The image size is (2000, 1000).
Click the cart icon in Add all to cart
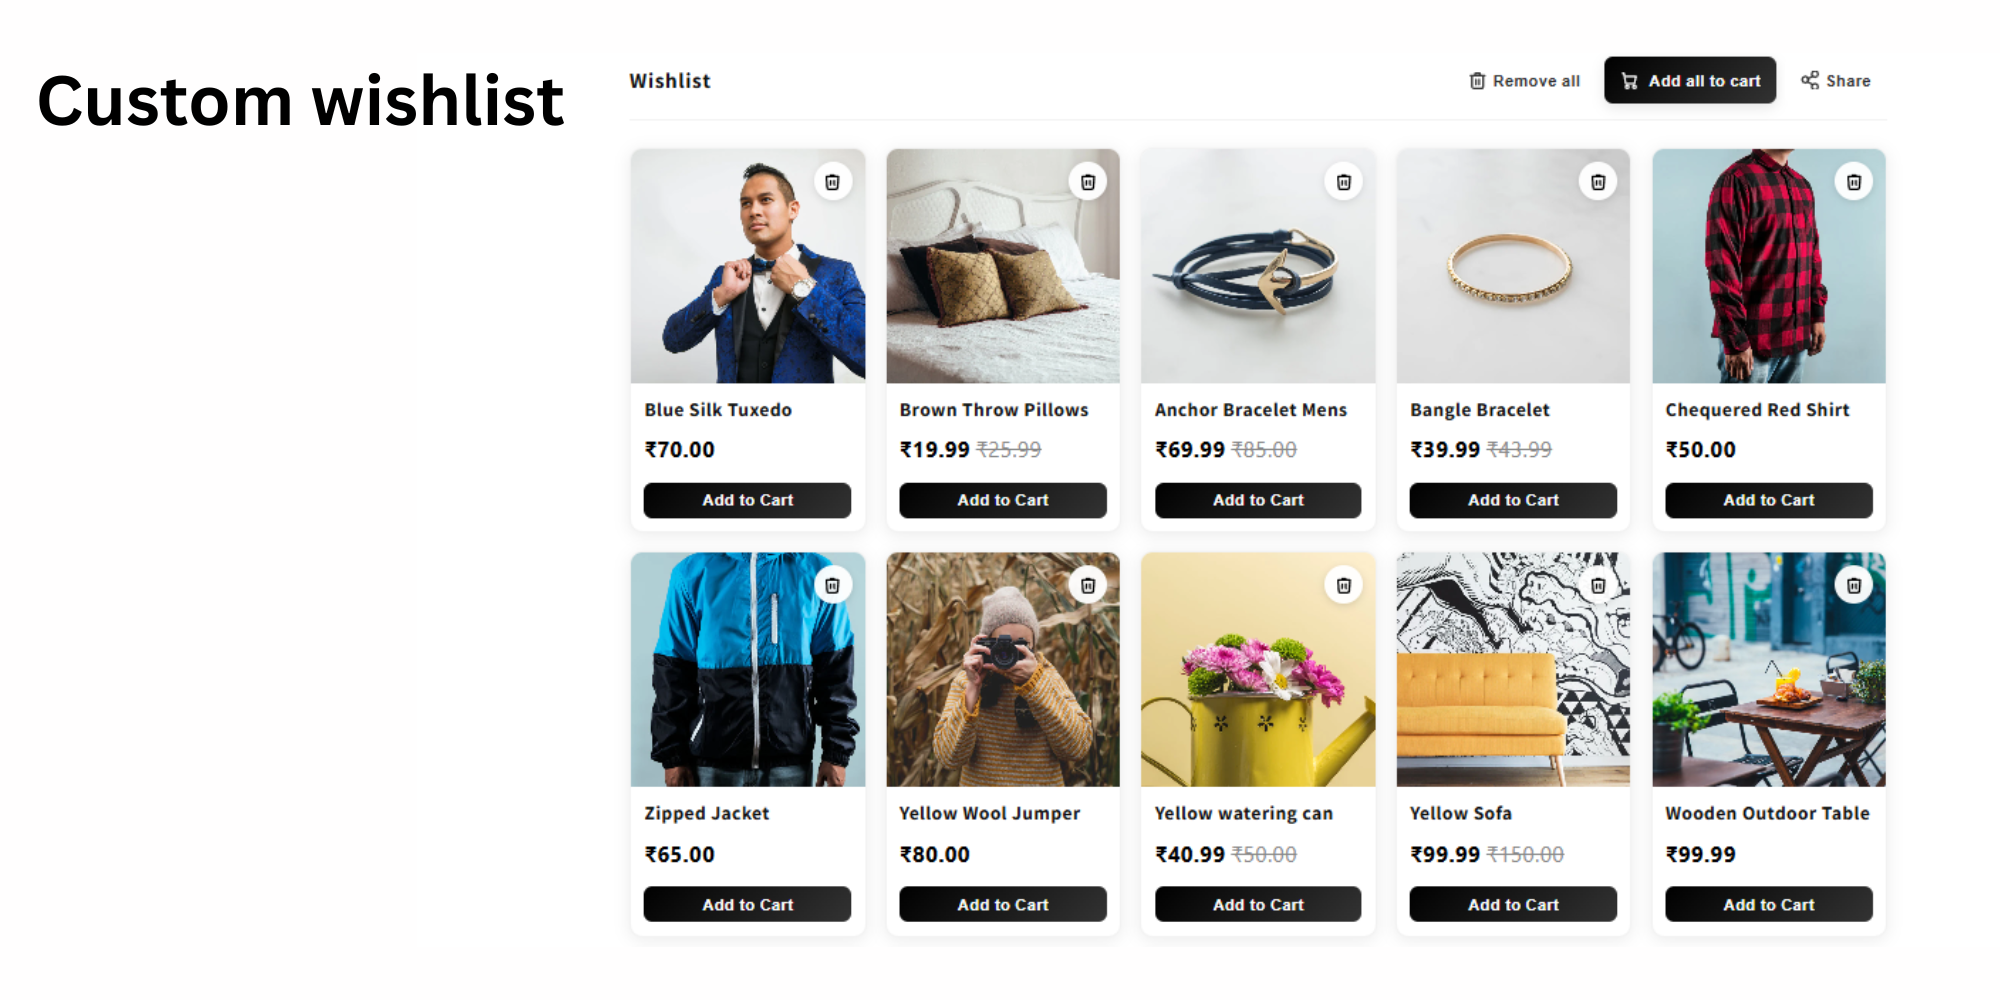click(x=1630, y=80)
